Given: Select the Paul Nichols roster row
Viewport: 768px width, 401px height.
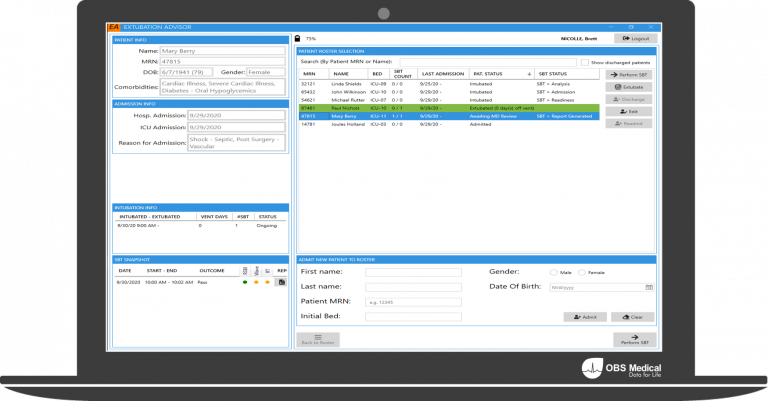Looking at the screenshot, I should (449, 108).
